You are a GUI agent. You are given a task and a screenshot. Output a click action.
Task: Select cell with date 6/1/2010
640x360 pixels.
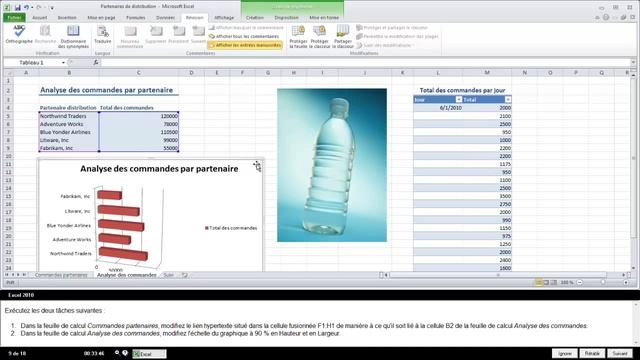click(438, 108)
